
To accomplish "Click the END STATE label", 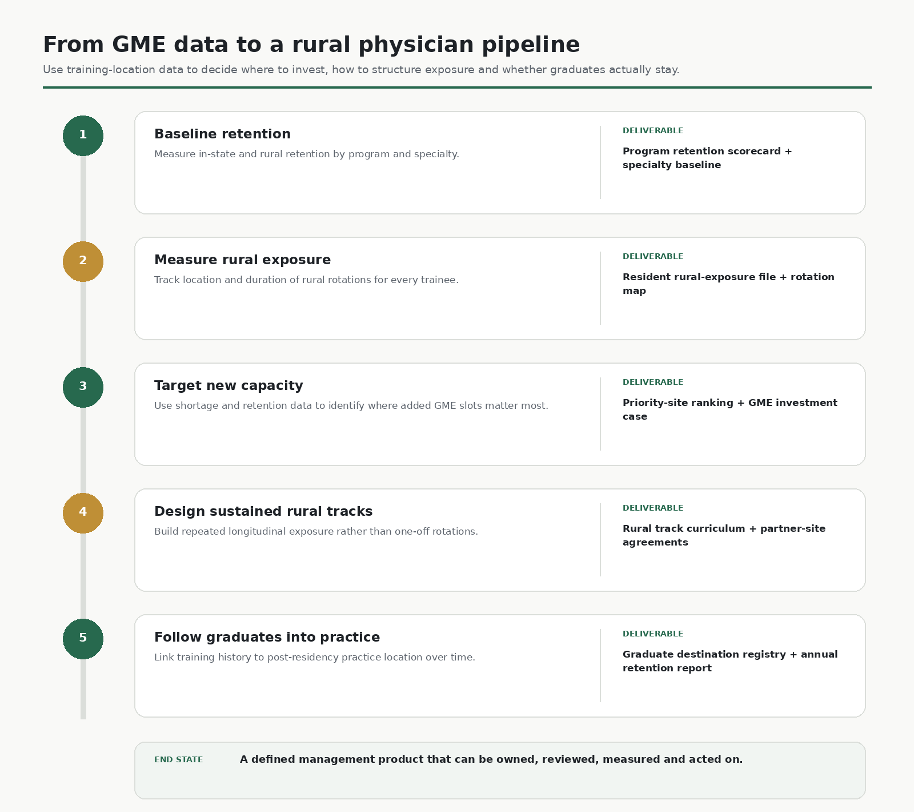I will click(178, 760).
